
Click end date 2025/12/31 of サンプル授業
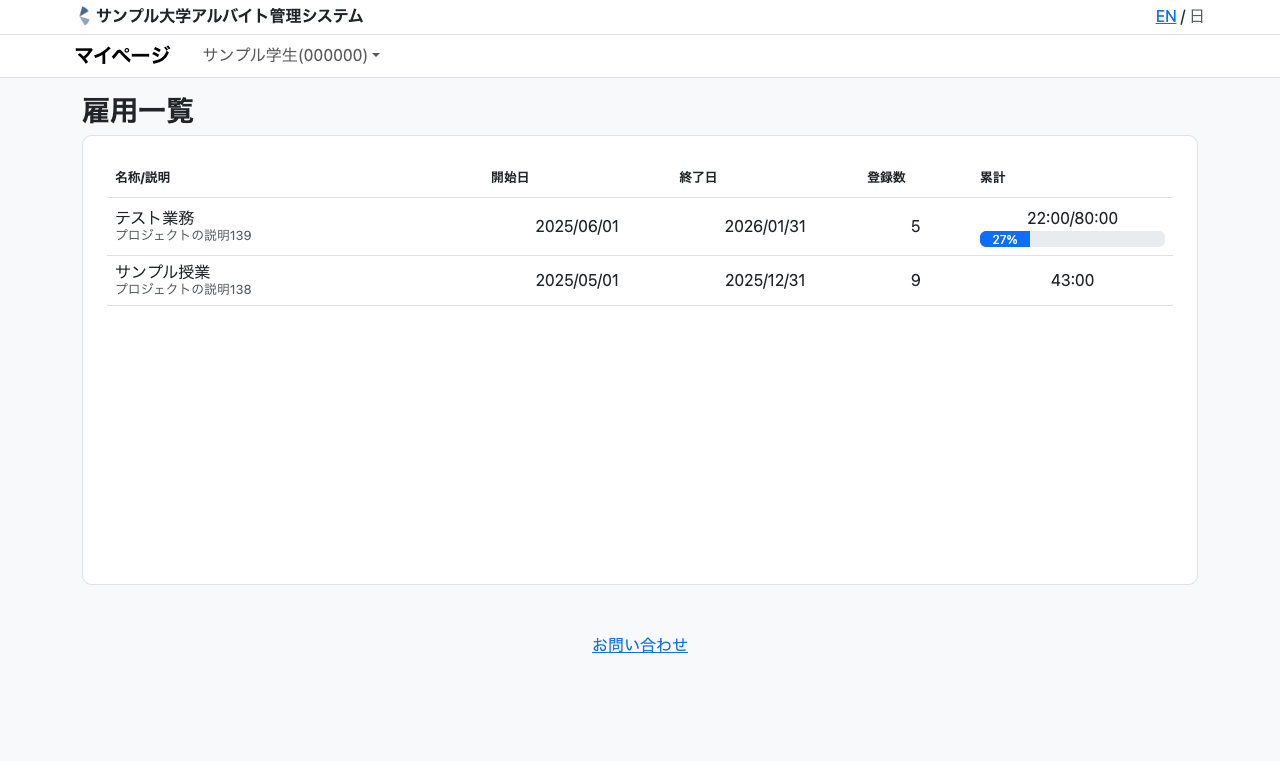point(765,280)
